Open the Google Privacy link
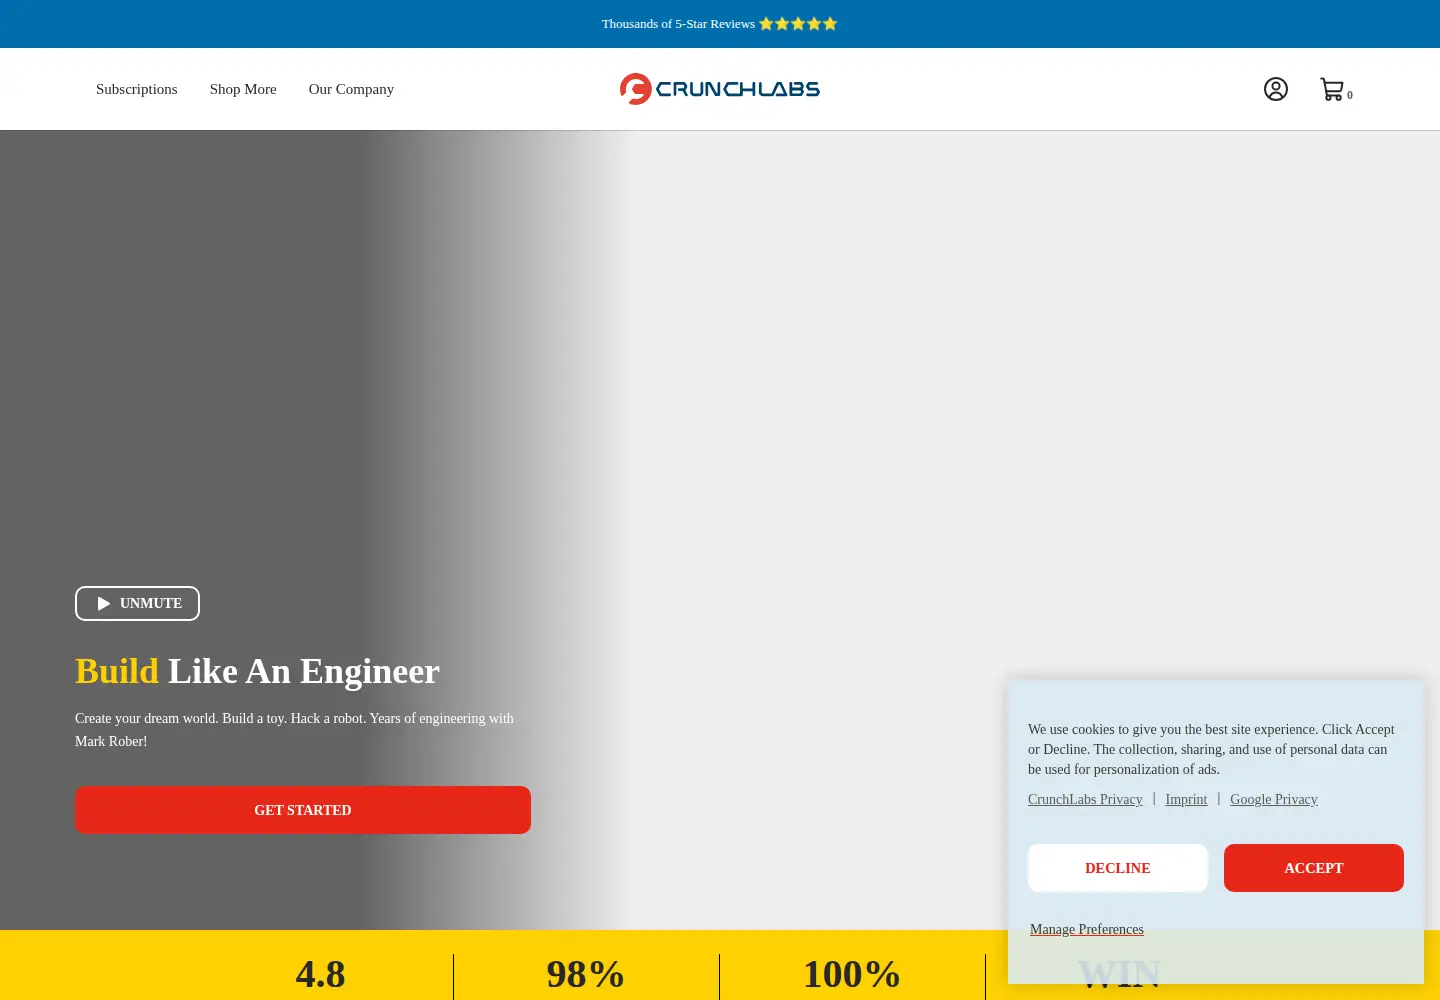 coord(1274,799)
